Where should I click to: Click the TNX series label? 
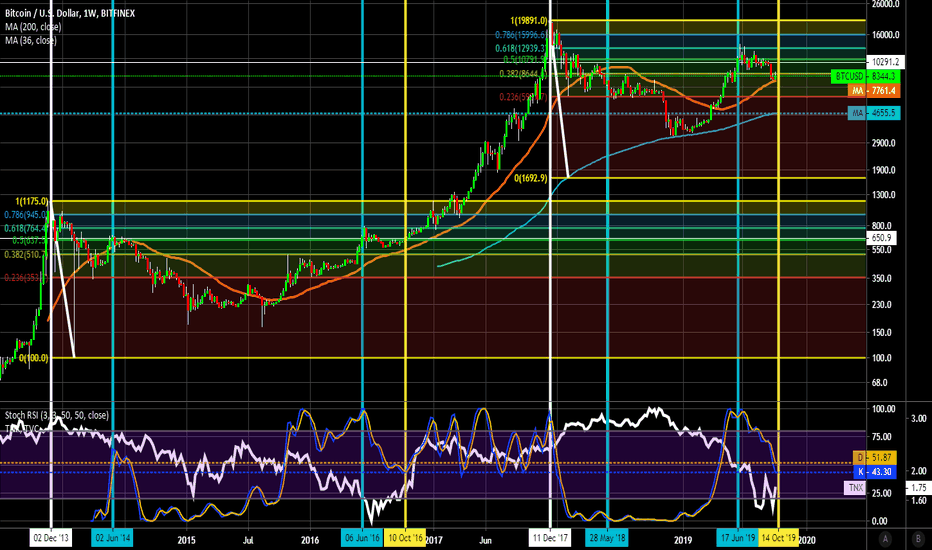855,488
